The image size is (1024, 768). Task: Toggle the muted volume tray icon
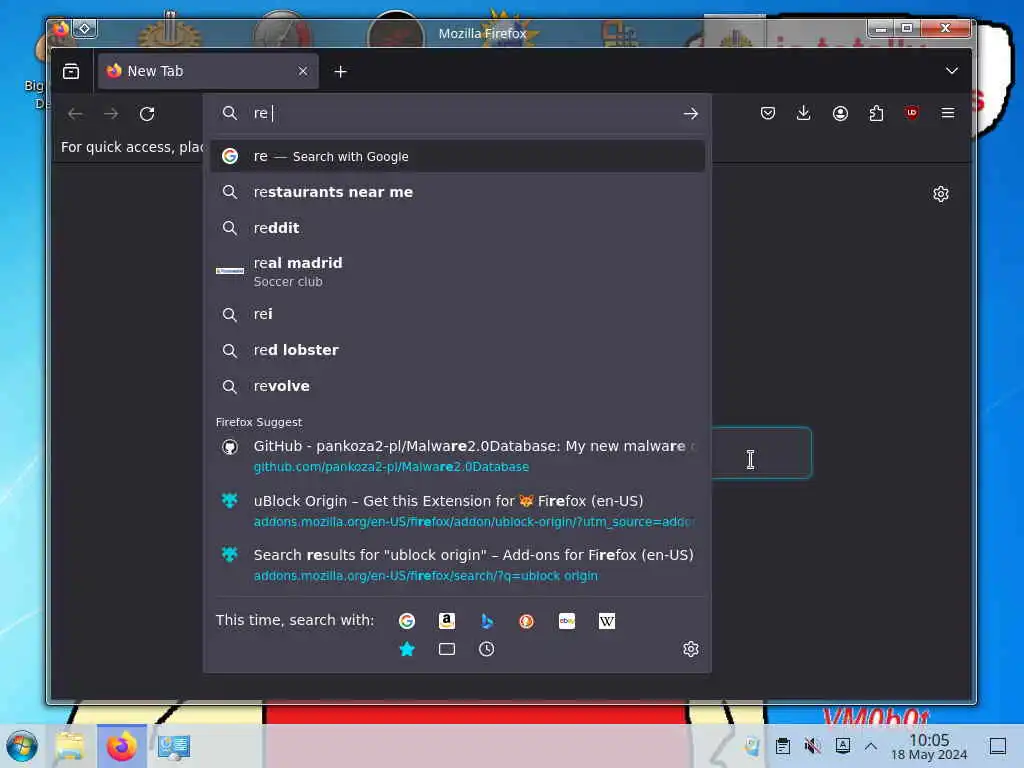[x=812, y=745]
